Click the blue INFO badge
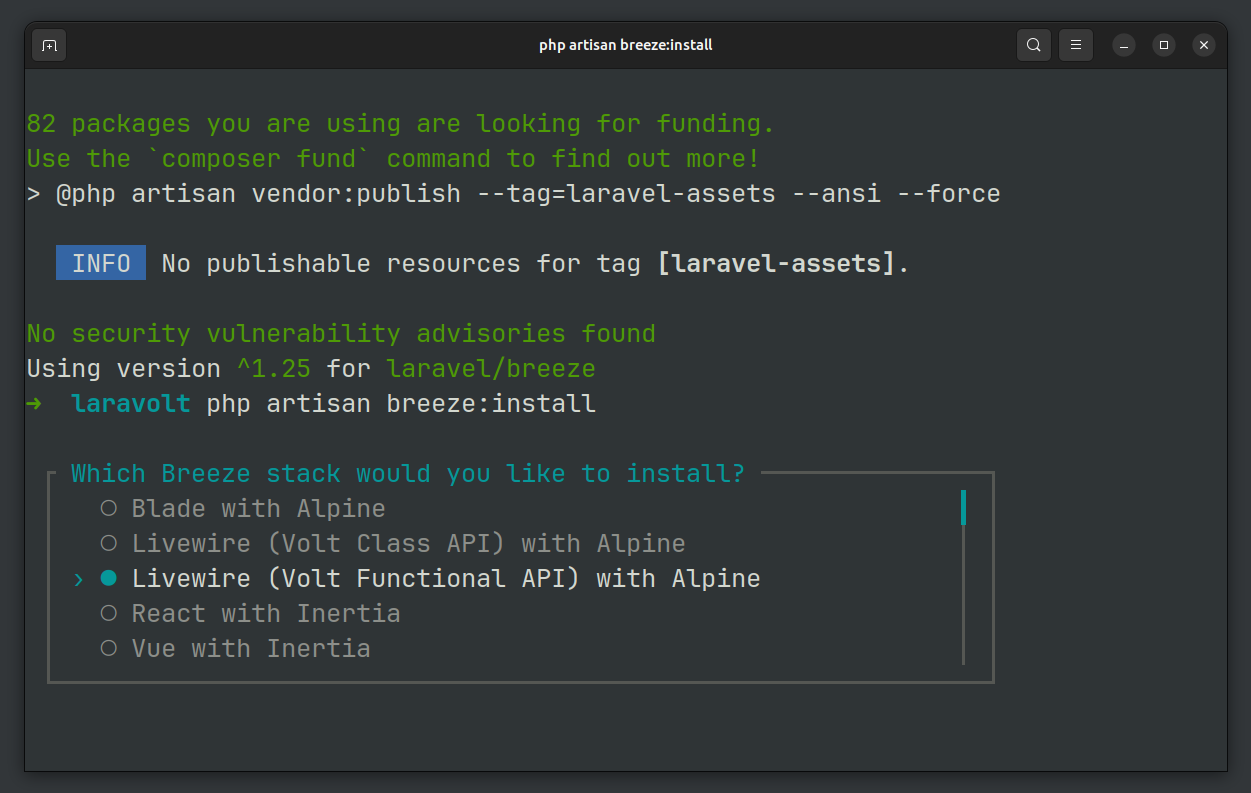The height and width of the screenshot is (793, 1251). pyautogui.click(x=101, y=264)
